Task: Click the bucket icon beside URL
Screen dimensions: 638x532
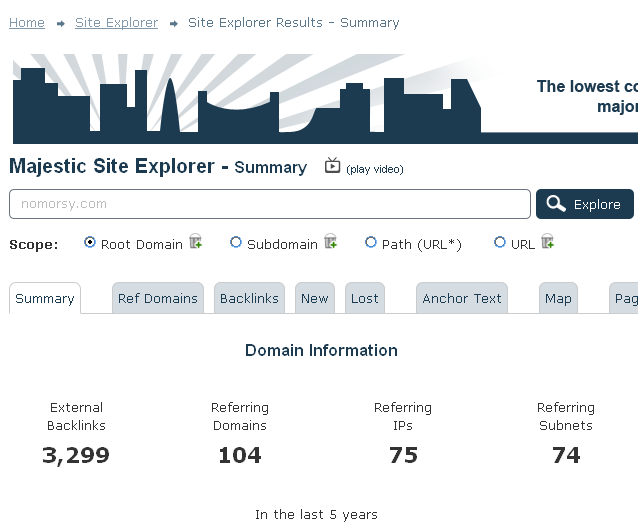Action: [x=547, y=242]
